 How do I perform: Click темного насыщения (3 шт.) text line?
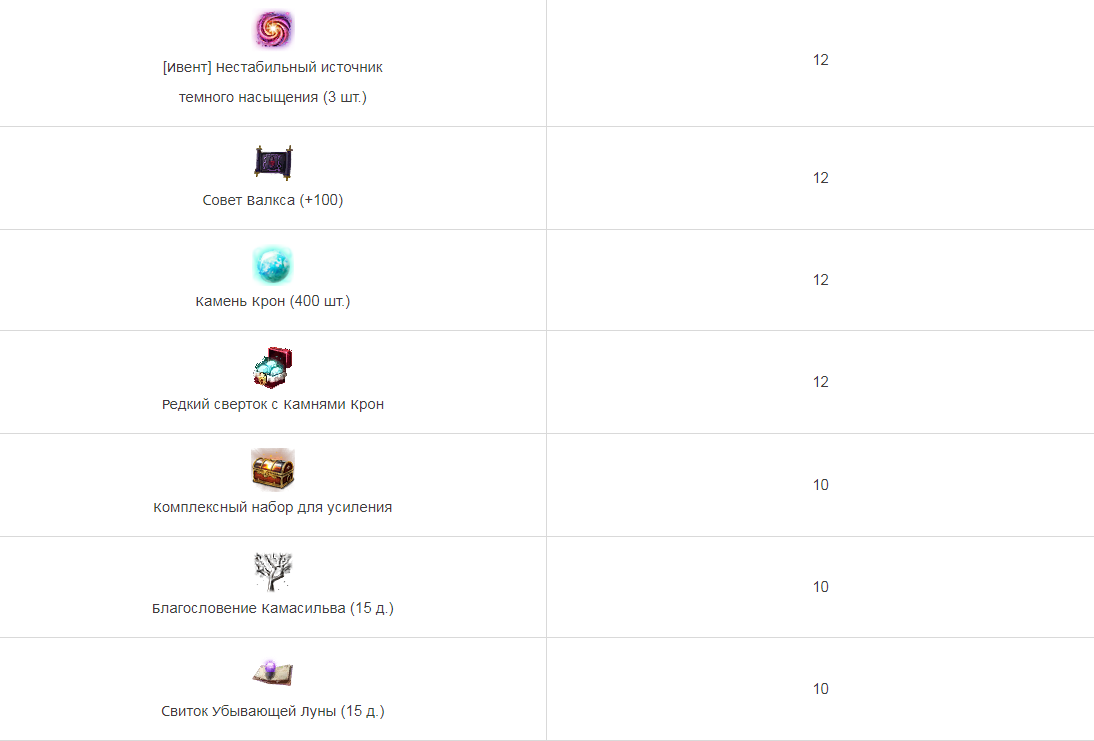point(273,98)
